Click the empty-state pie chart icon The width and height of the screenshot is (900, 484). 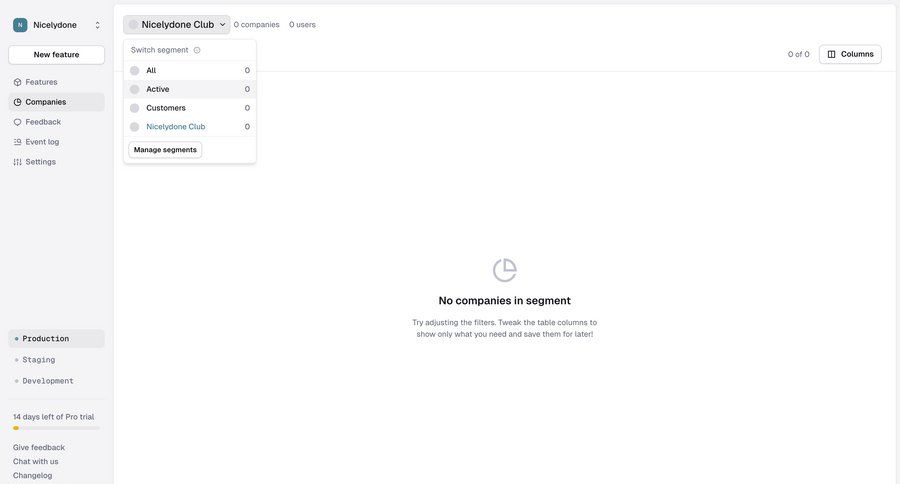click(505, 270)
